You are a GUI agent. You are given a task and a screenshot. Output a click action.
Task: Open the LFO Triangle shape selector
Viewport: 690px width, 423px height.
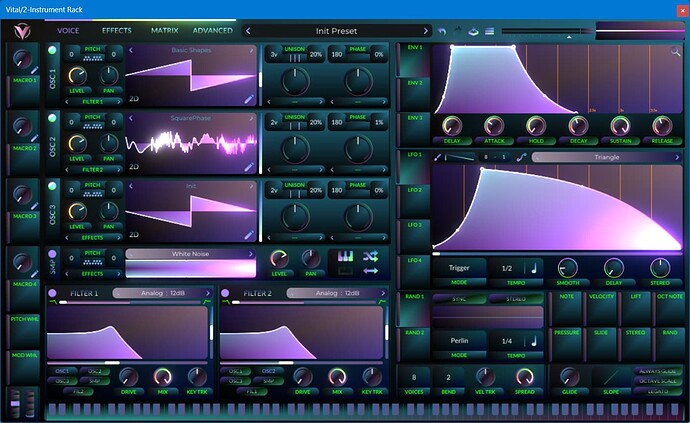[x=607, y=157]
